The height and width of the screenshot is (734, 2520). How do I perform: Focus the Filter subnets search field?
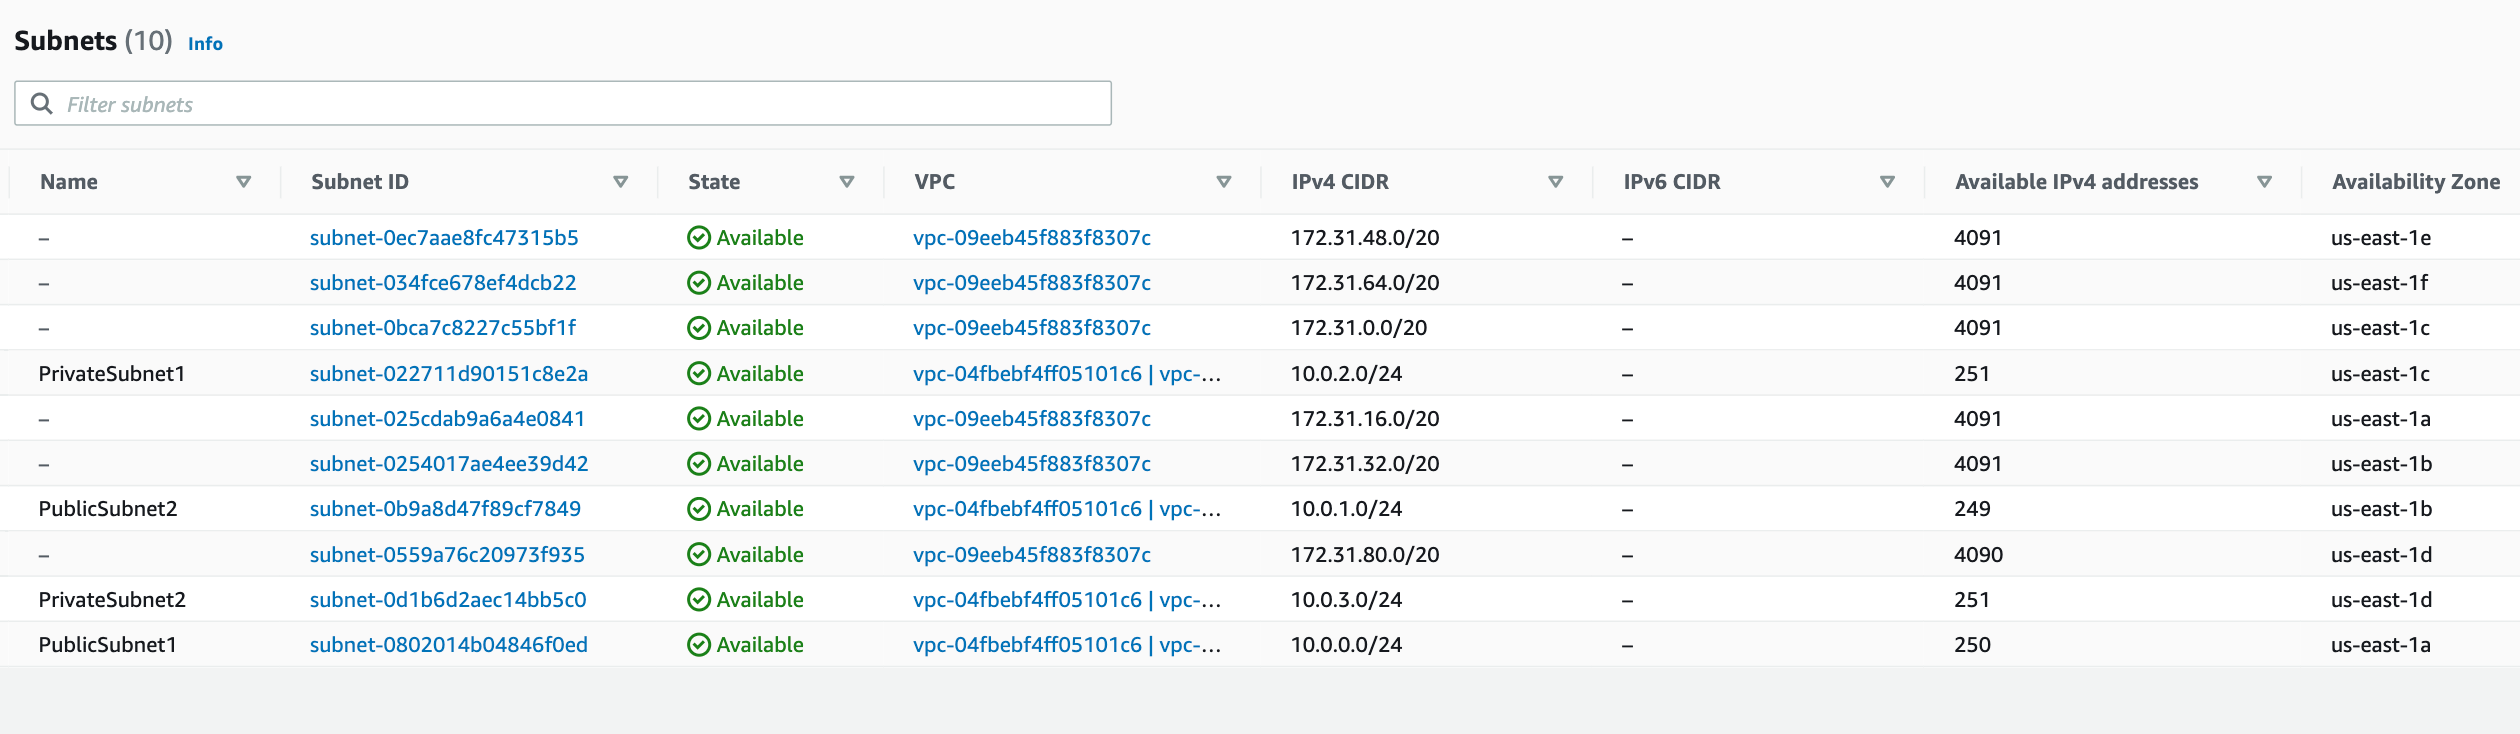(x=563, y=103)
